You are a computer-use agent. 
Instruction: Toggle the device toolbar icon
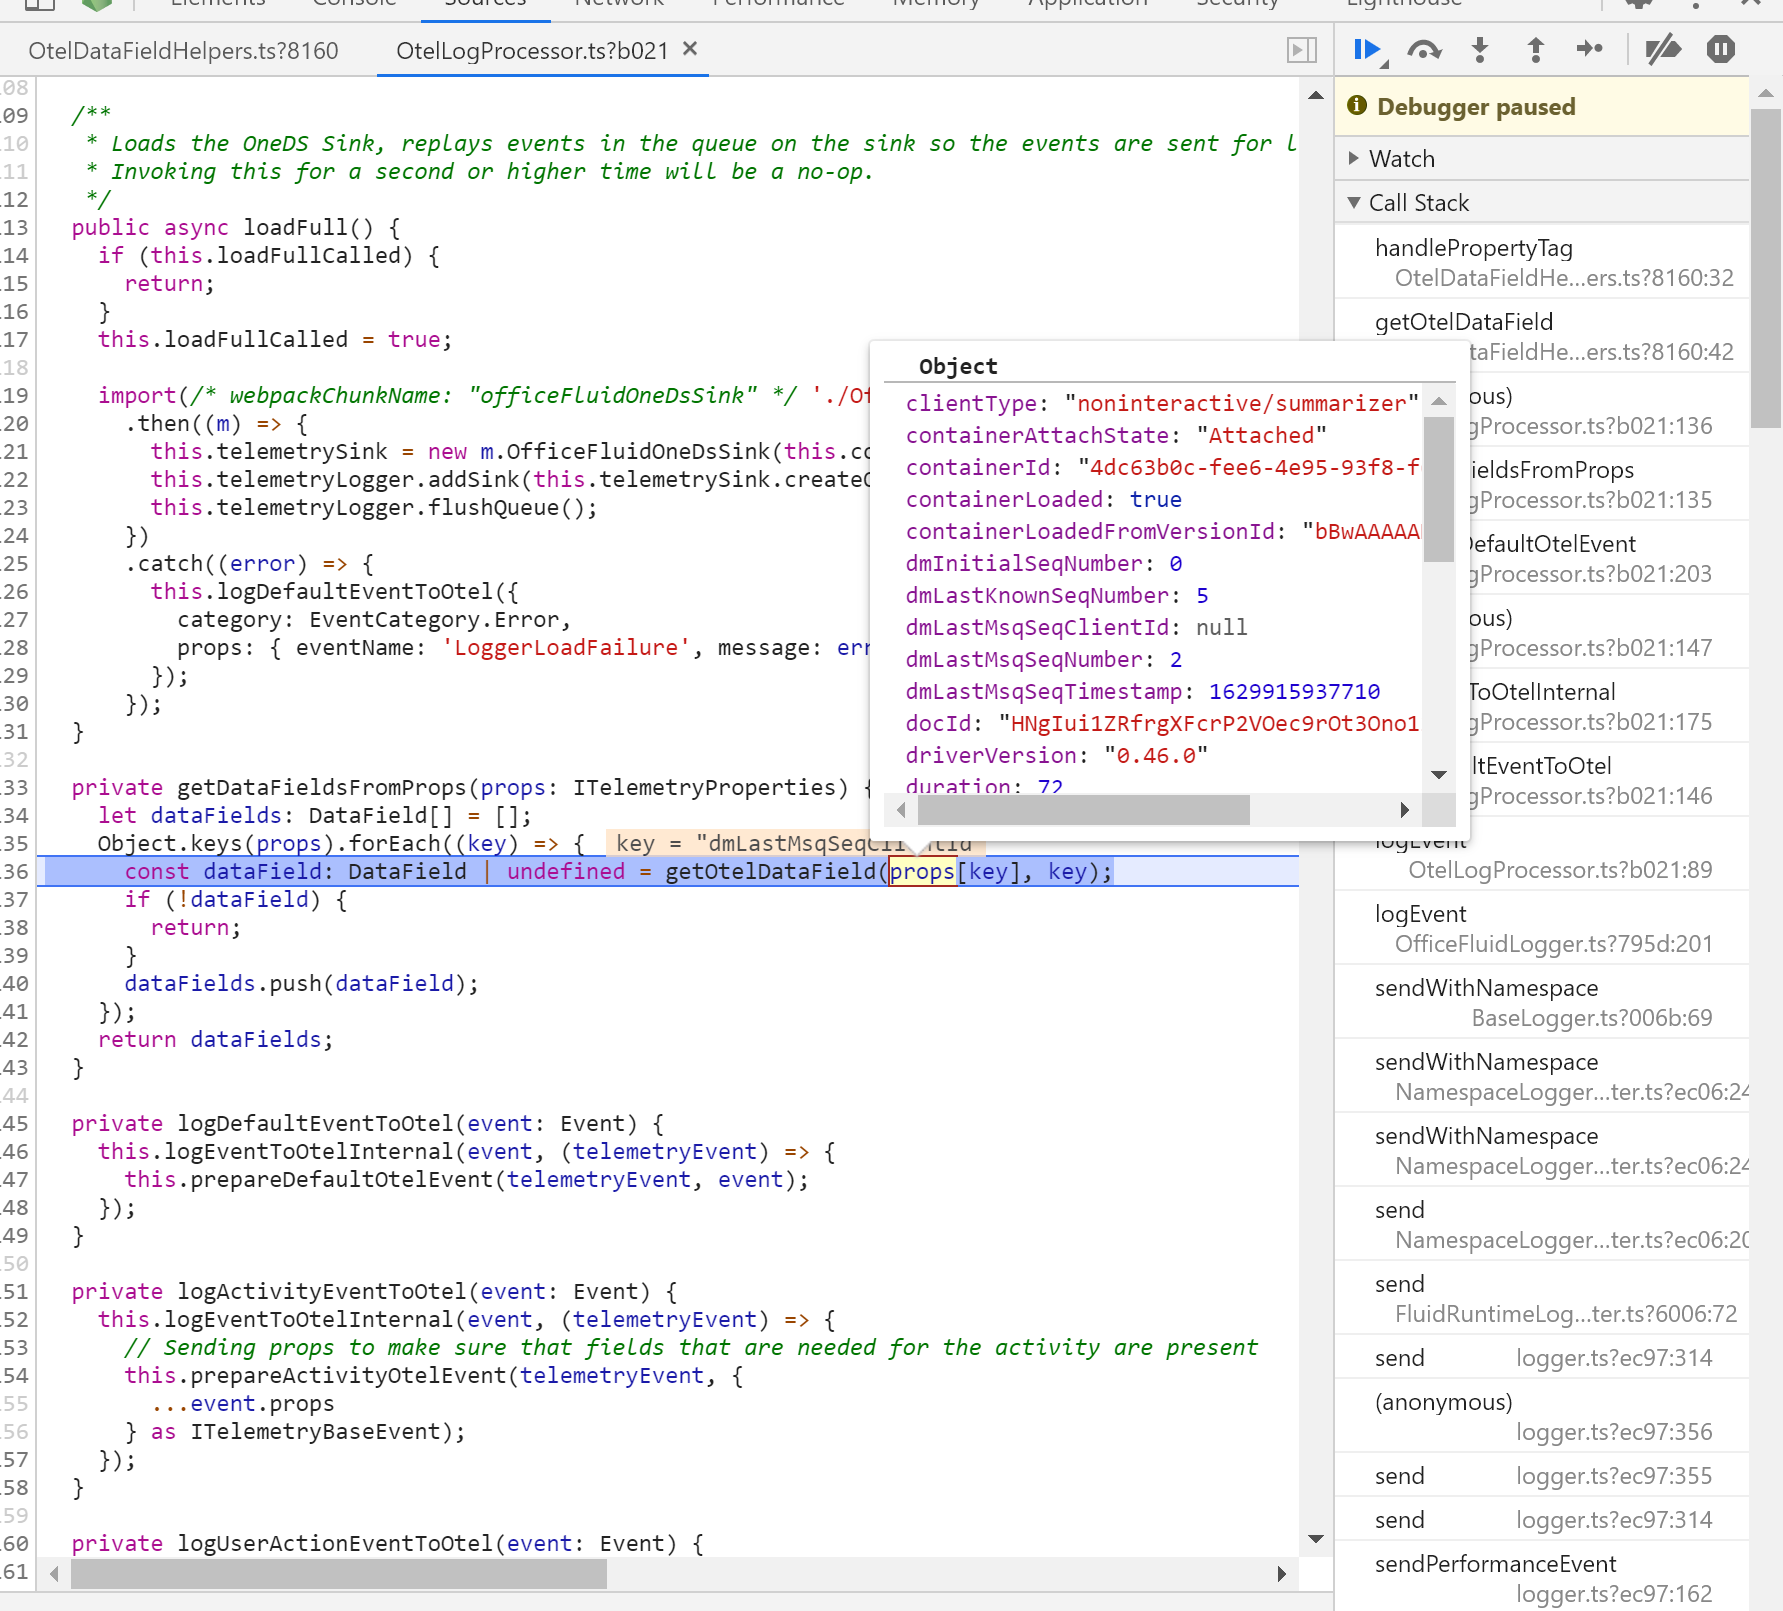click(x=40, y=3)
